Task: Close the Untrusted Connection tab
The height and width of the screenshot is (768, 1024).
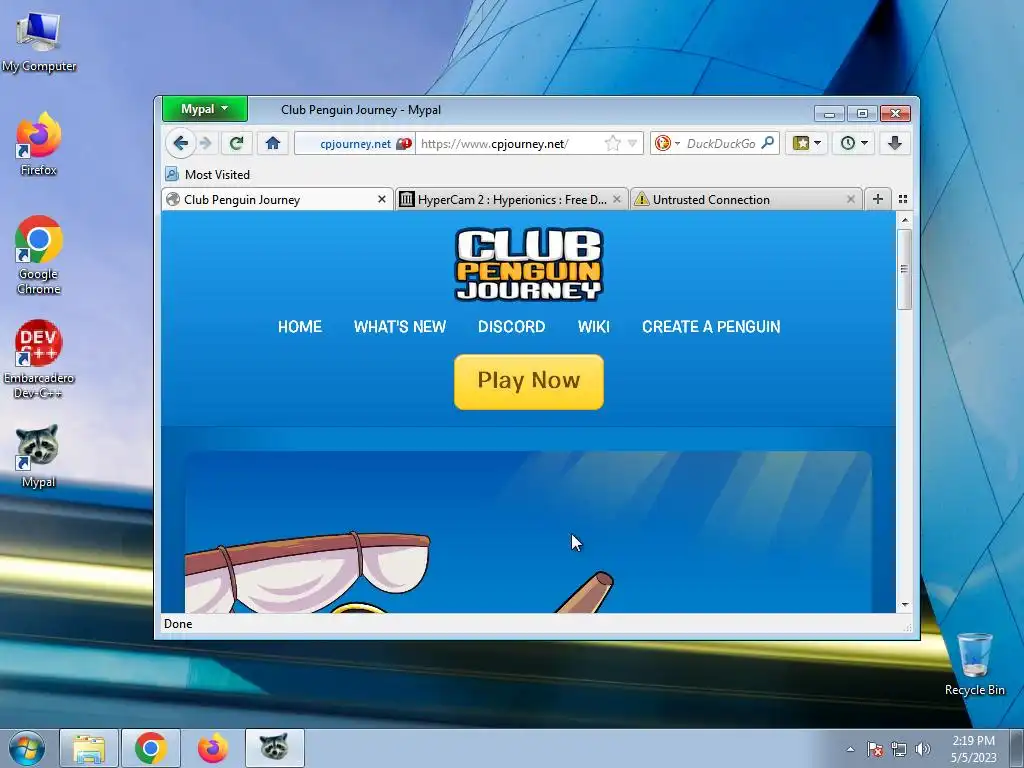Action: click(x=850, y=199)
